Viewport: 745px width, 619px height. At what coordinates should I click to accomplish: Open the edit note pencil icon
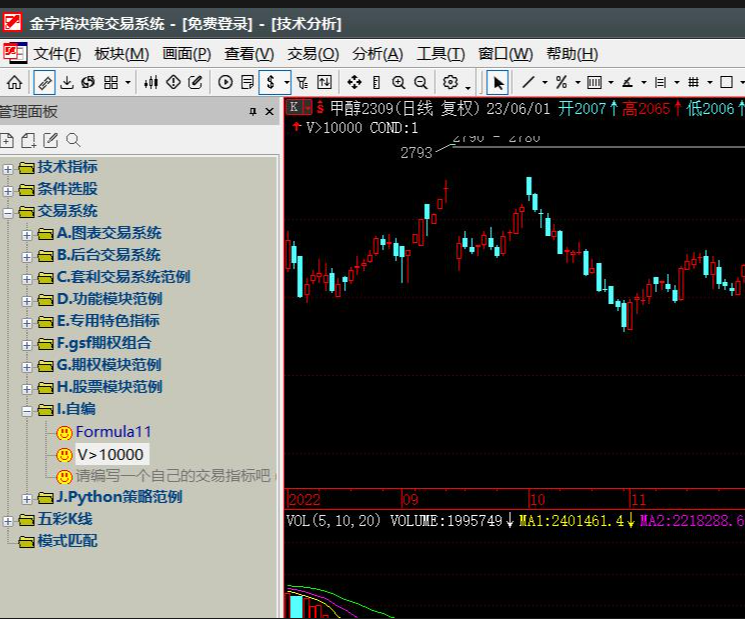click(195, 83)
